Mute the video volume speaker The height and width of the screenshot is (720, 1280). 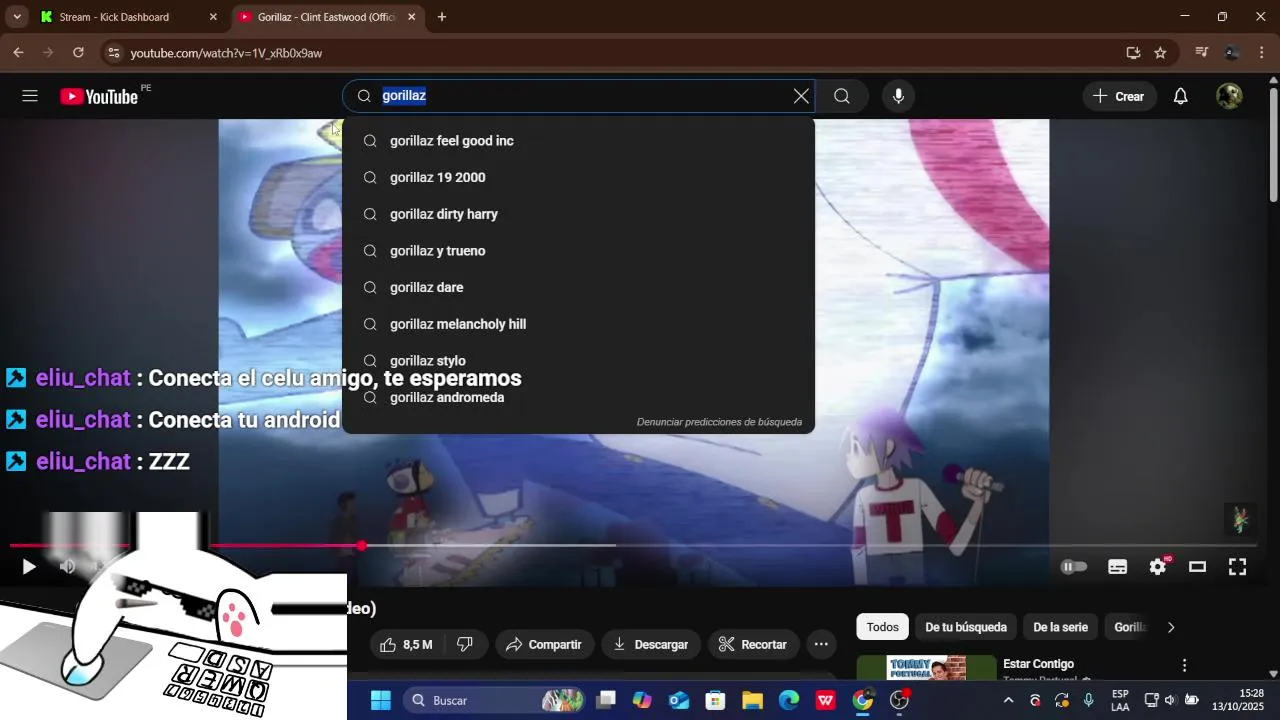pos(67,567)
